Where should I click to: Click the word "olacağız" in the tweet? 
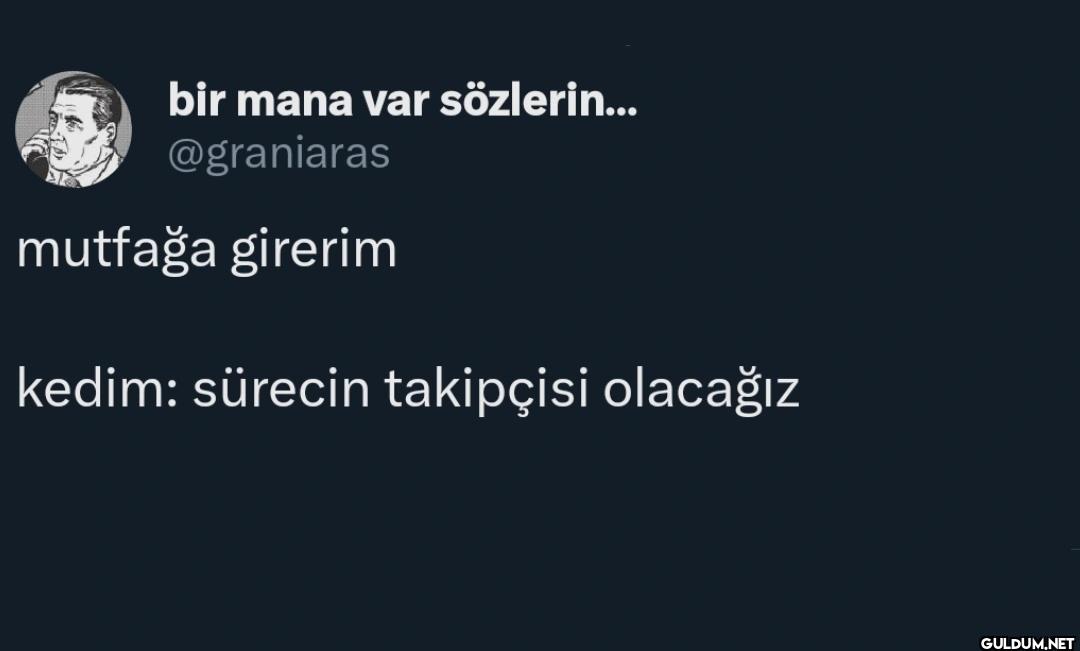point(700,391)
